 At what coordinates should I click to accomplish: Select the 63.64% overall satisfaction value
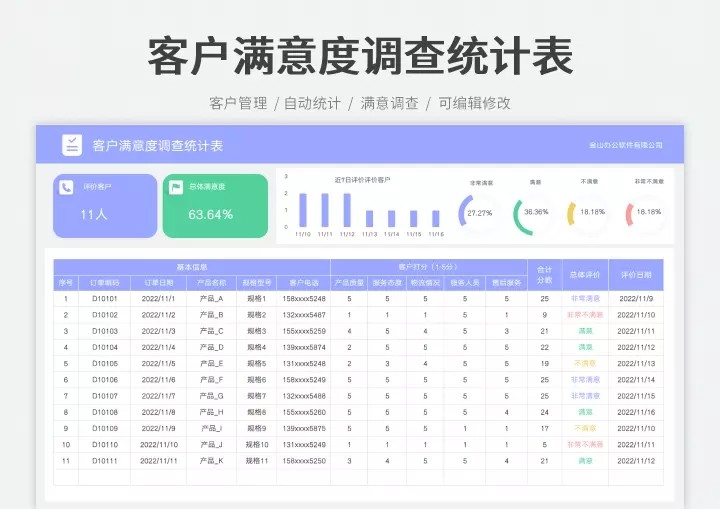click(x=211, y=215)
